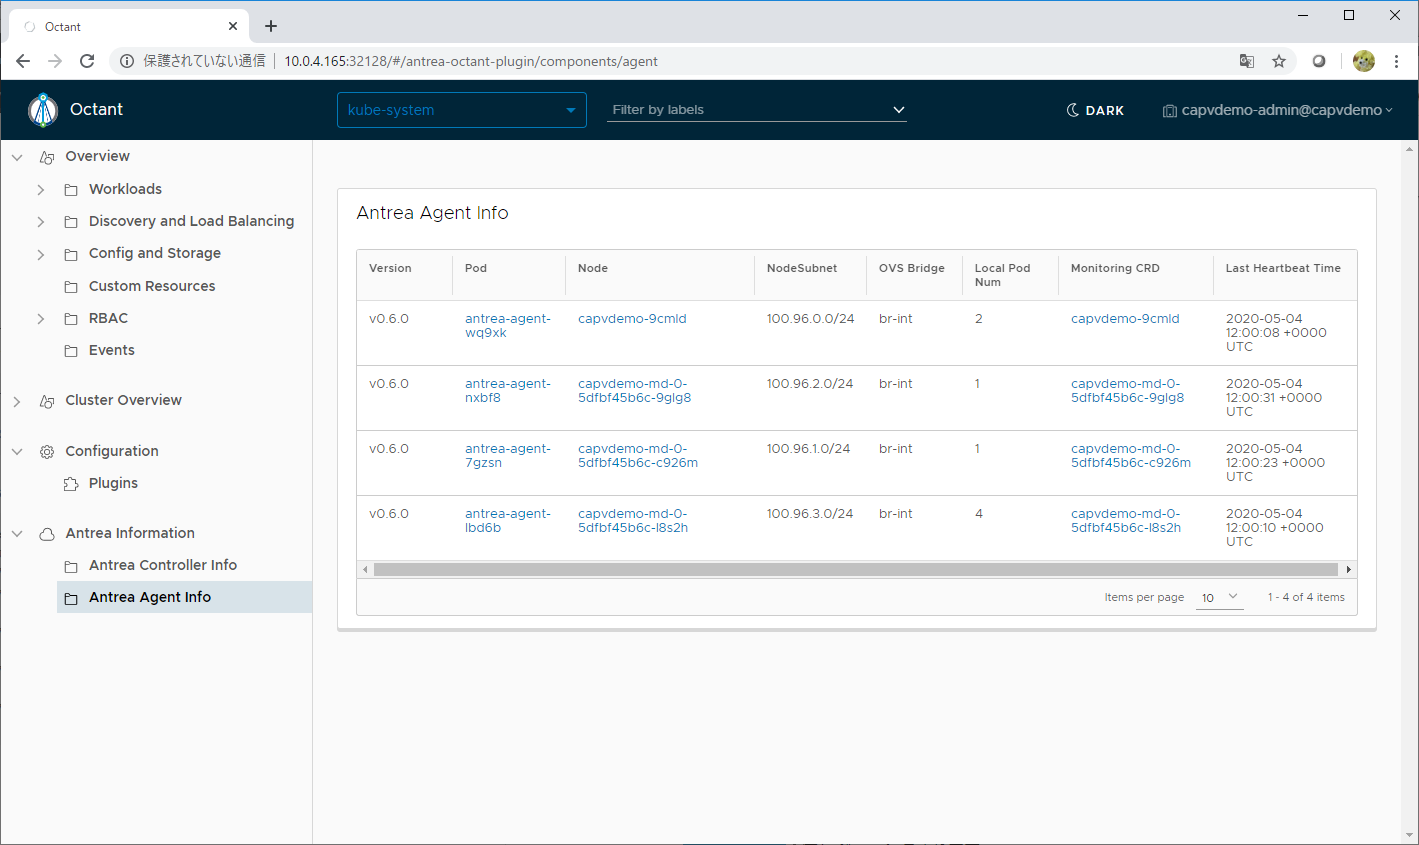1419x845 pixels.
Task: Open the Filter by labels dropdown
Action: point(757,110)
